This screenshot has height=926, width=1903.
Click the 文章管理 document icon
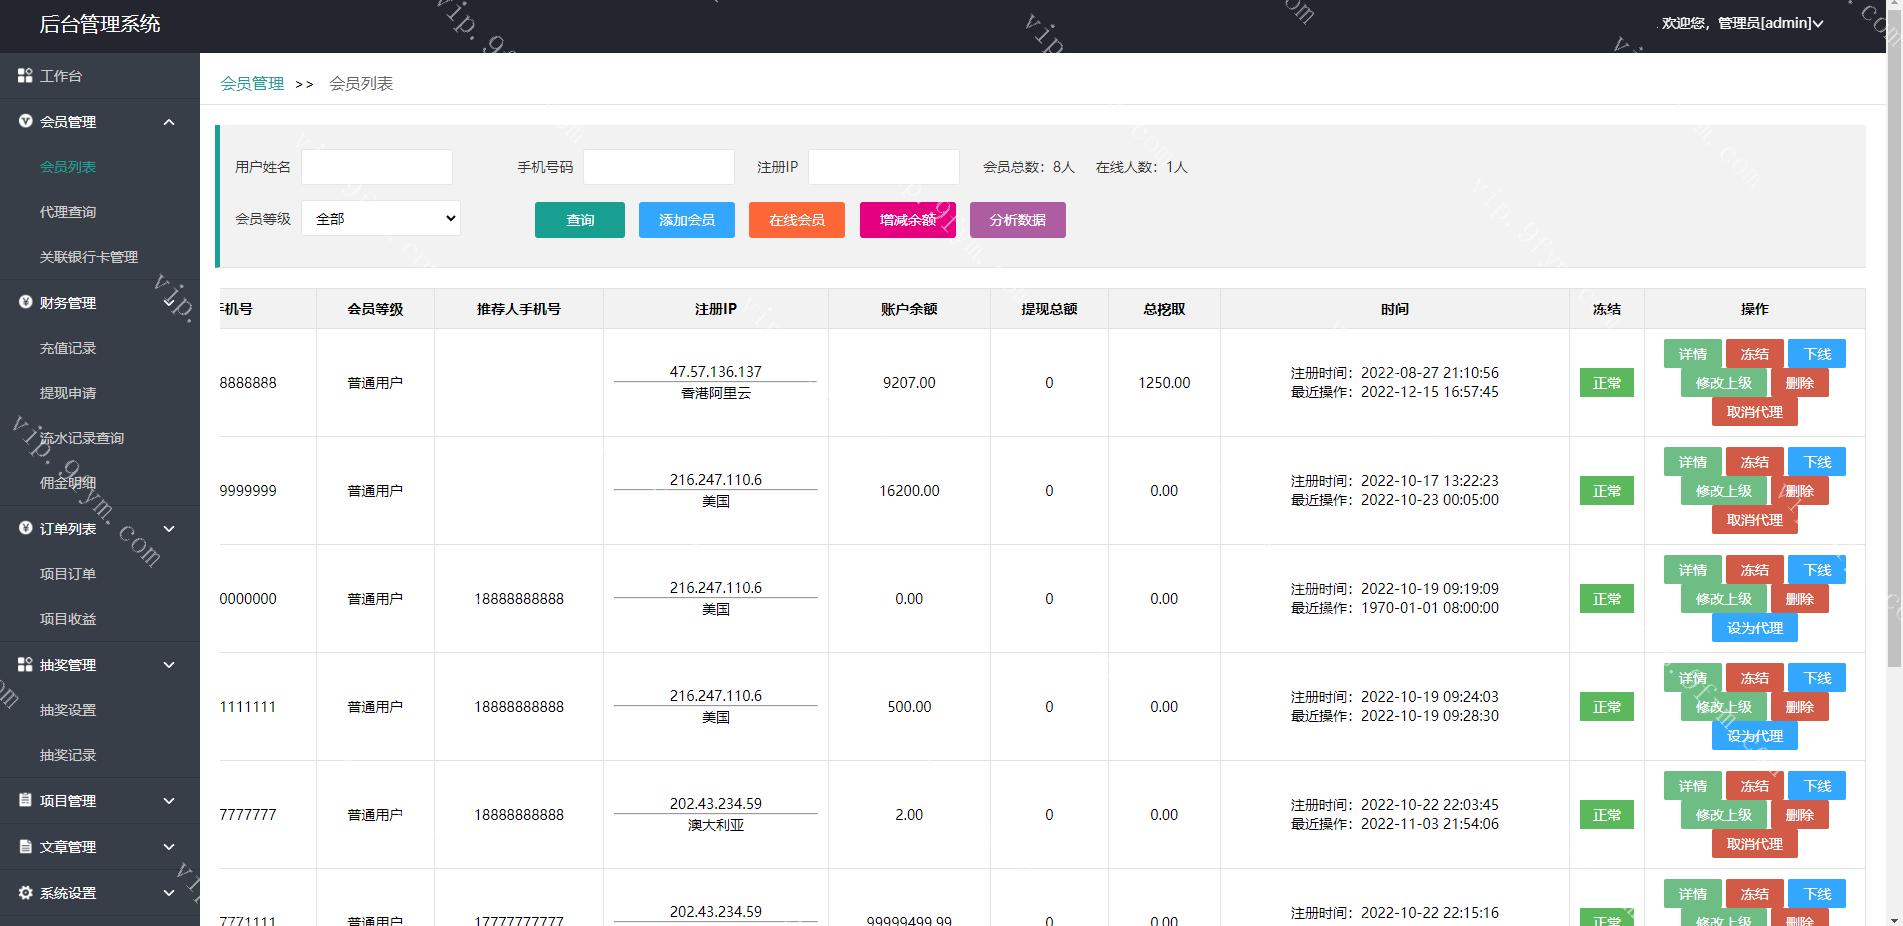[25, 846]
